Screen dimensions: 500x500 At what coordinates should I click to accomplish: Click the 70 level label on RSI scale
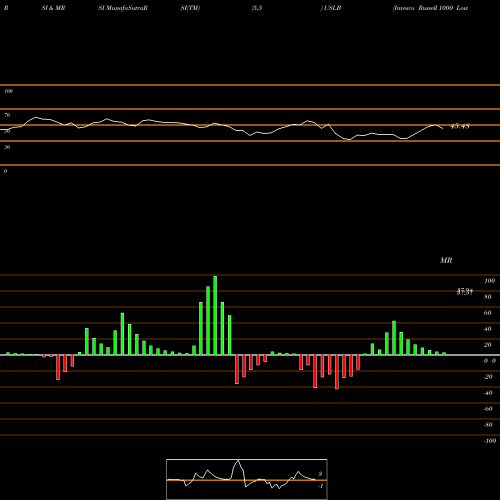(7, 115)
